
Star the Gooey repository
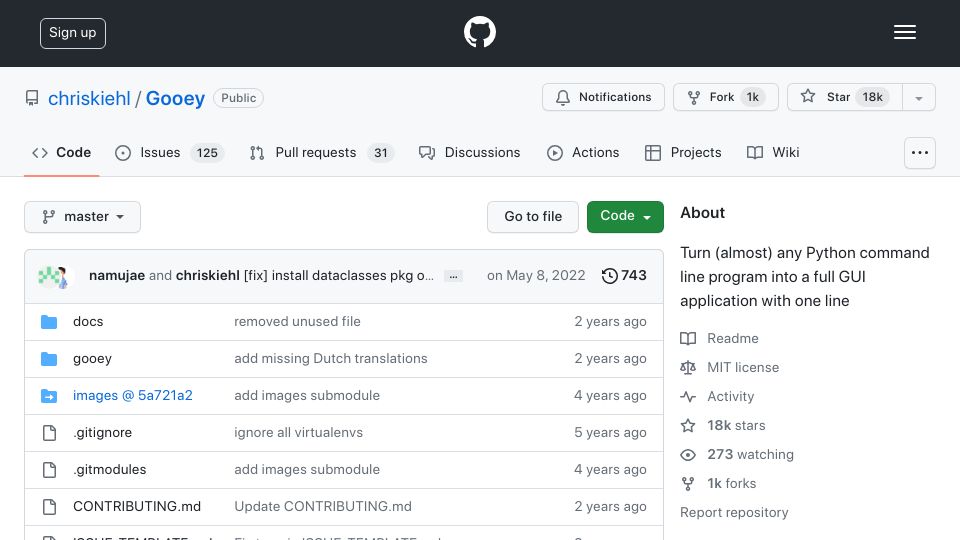[x=844, y=97]
